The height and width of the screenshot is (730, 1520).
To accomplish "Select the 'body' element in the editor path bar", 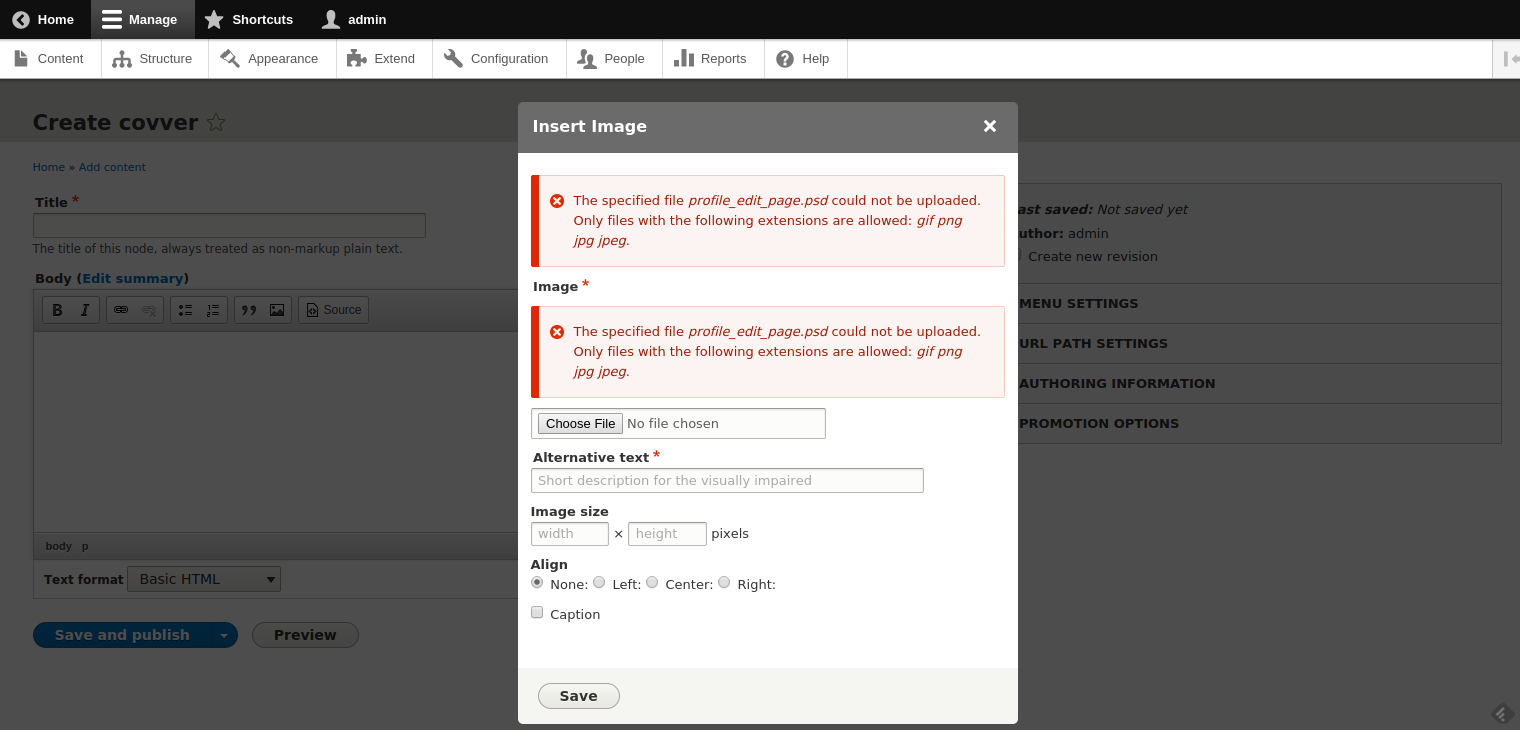I will tap(59, 546).
